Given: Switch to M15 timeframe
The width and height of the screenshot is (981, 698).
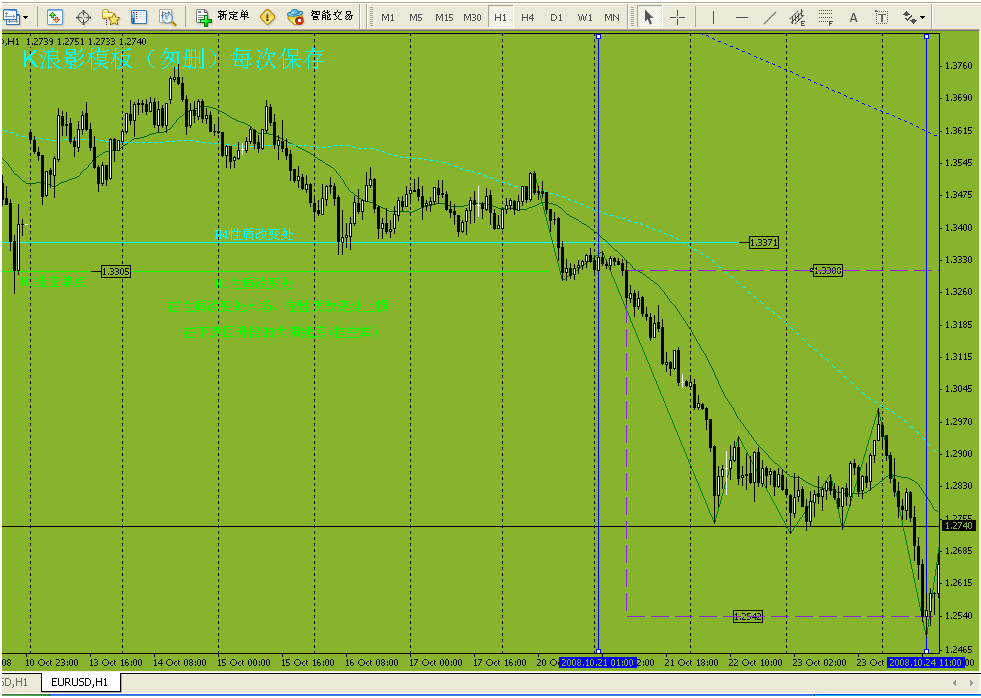Looking at the screenshot, I should coord(444,18).
